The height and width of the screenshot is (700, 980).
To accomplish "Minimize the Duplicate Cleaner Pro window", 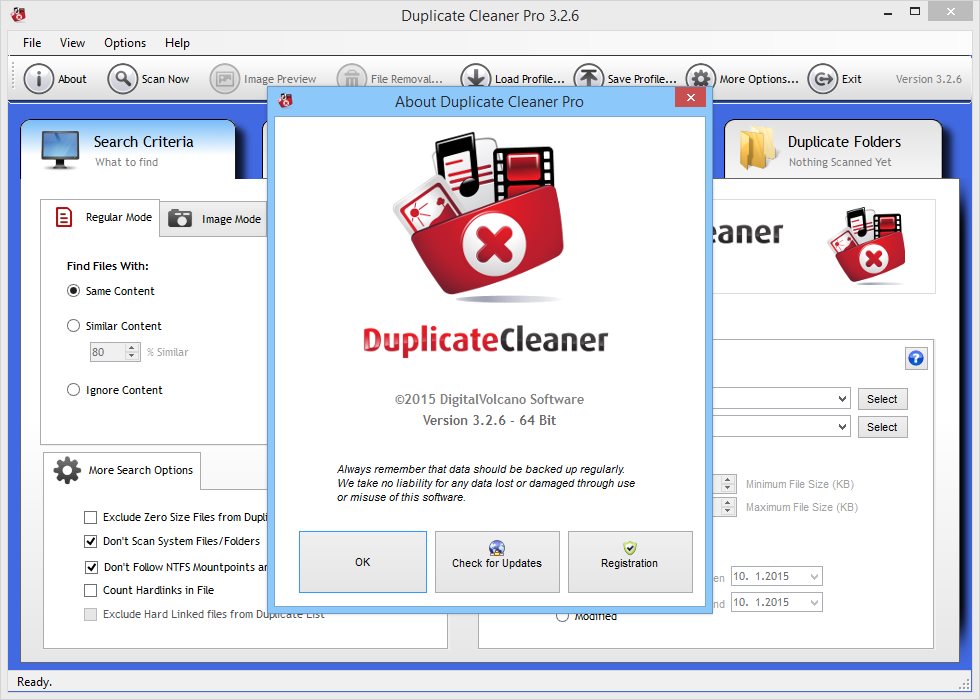I will pos(888,12).
